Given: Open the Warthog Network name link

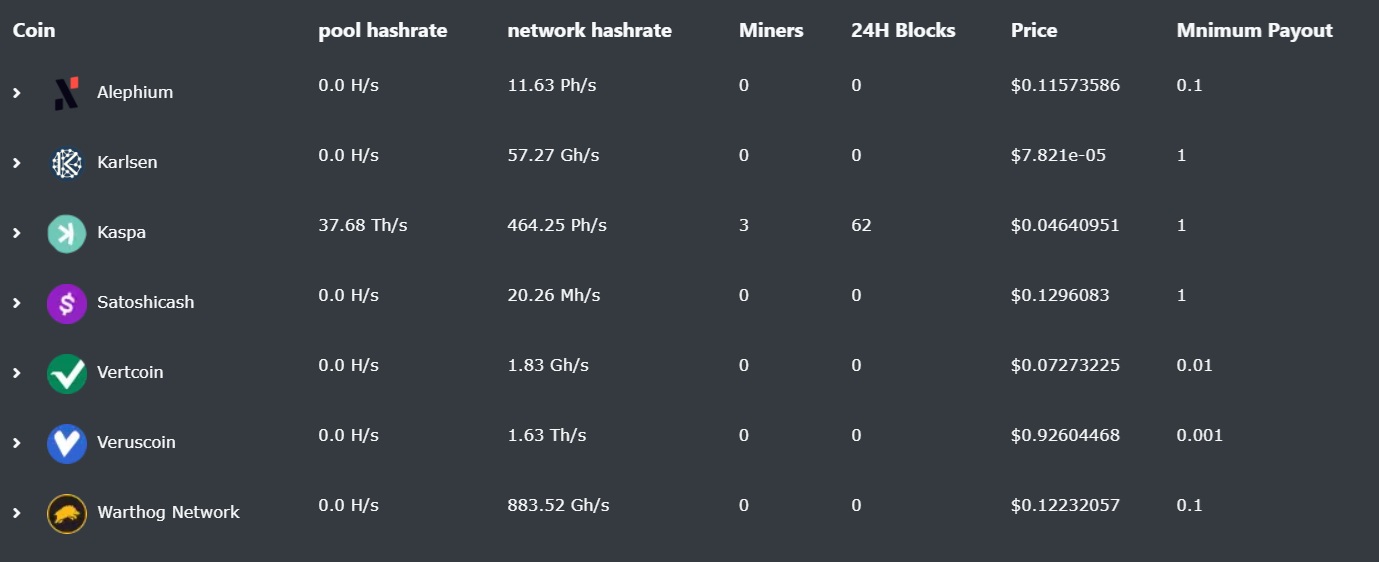Looking at the screenshot, I should [168, 512].
